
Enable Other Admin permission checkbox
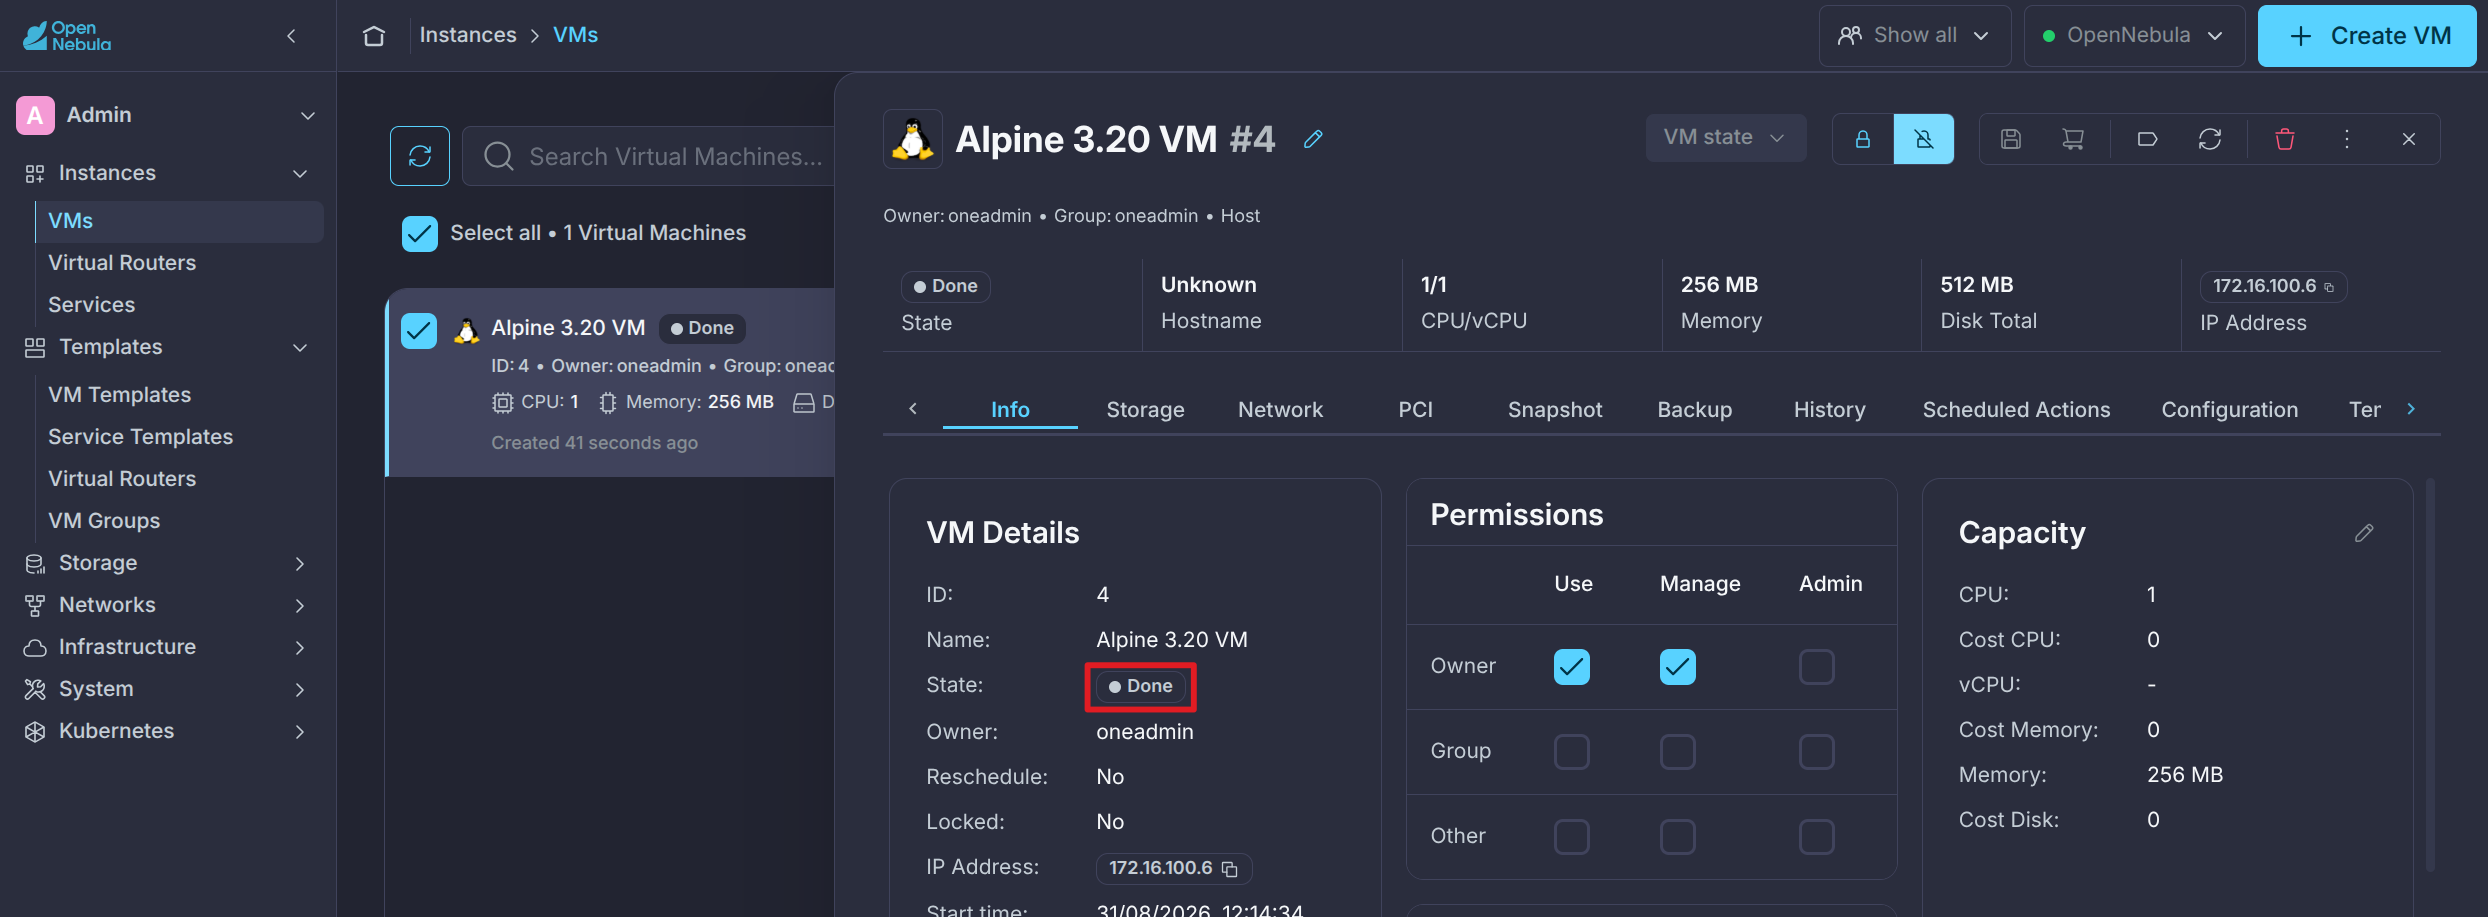tap(1817, 837)
